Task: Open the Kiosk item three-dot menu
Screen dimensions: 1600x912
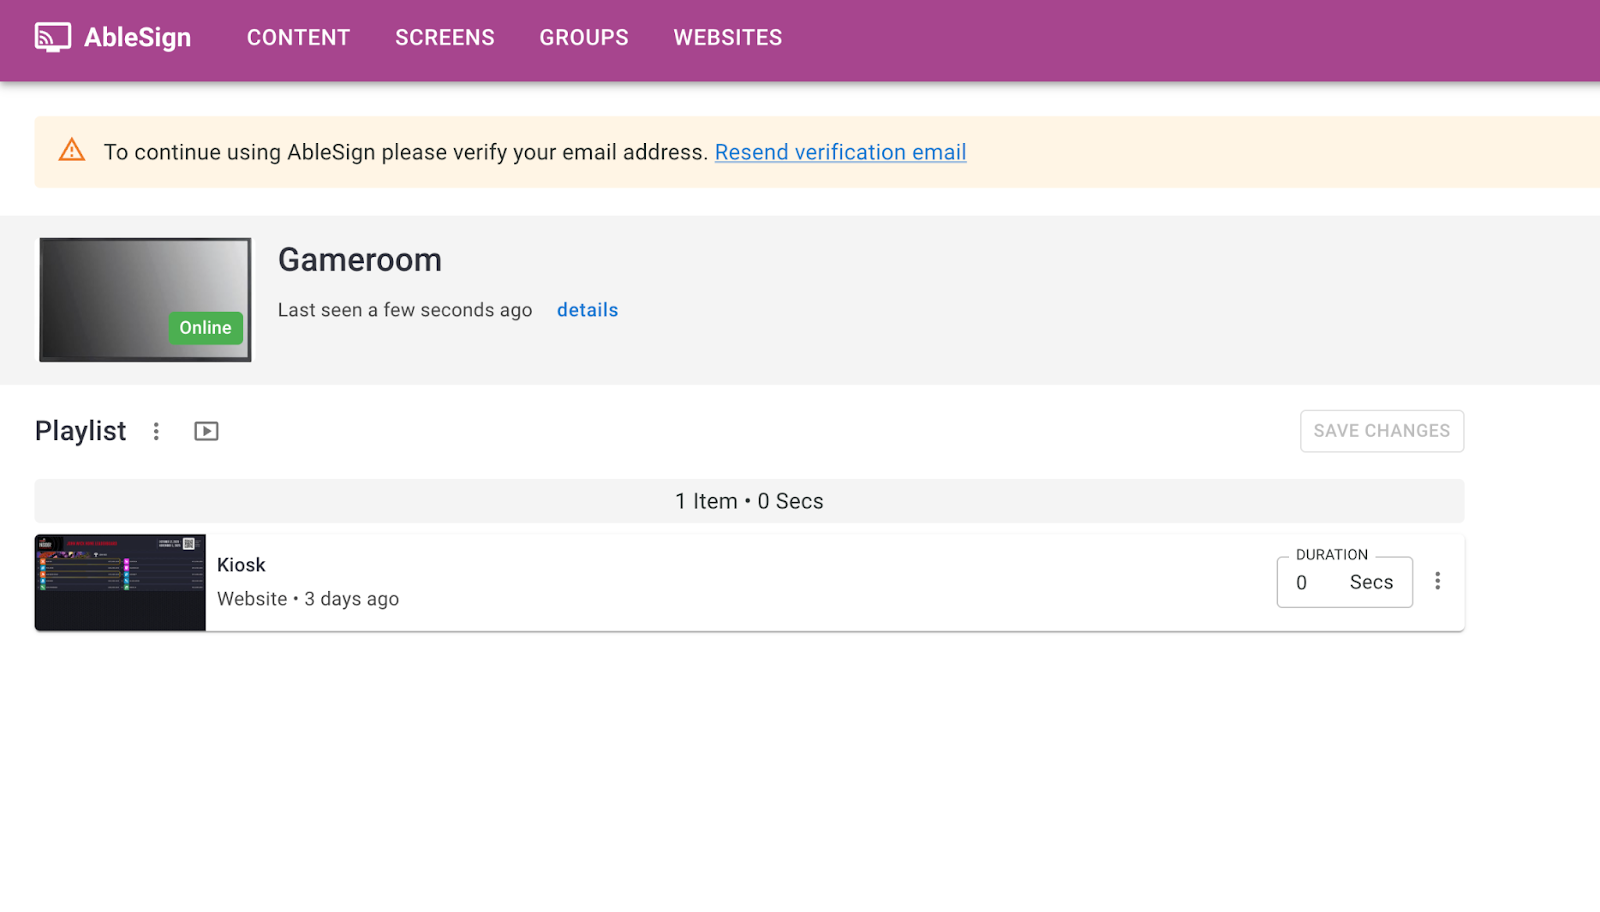Action: tap(1437, 581)
